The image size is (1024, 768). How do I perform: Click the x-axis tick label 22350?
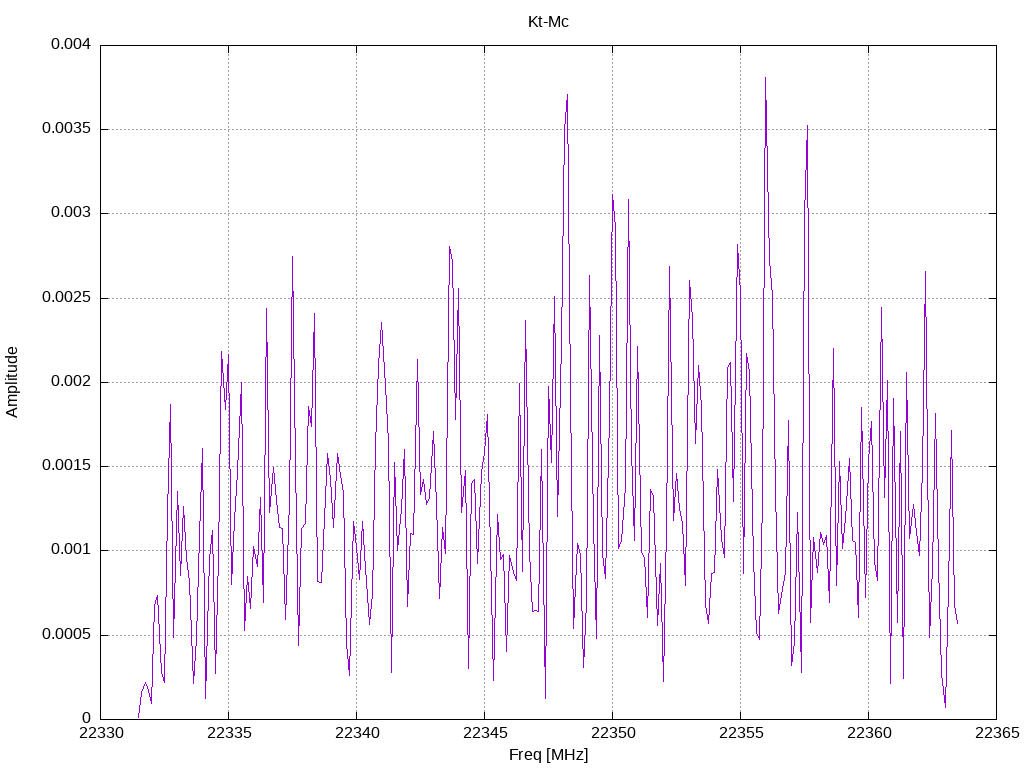coord(613,733)
